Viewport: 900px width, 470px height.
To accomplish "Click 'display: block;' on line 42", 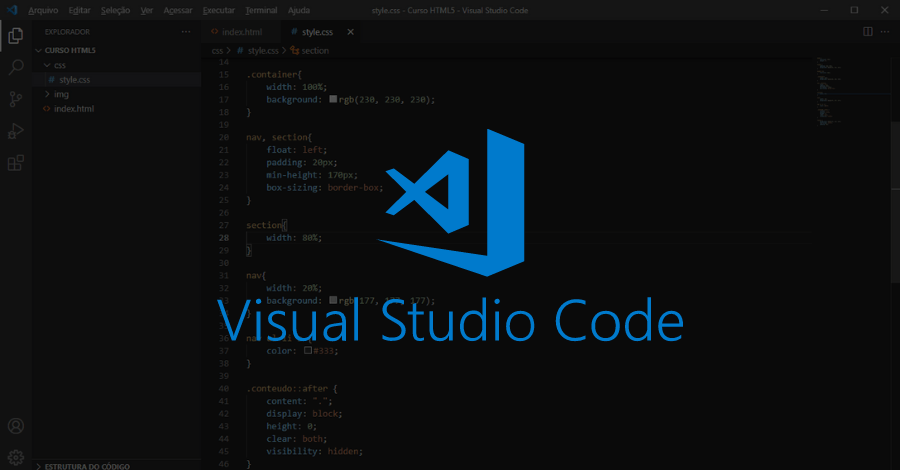I will [304, 414].
